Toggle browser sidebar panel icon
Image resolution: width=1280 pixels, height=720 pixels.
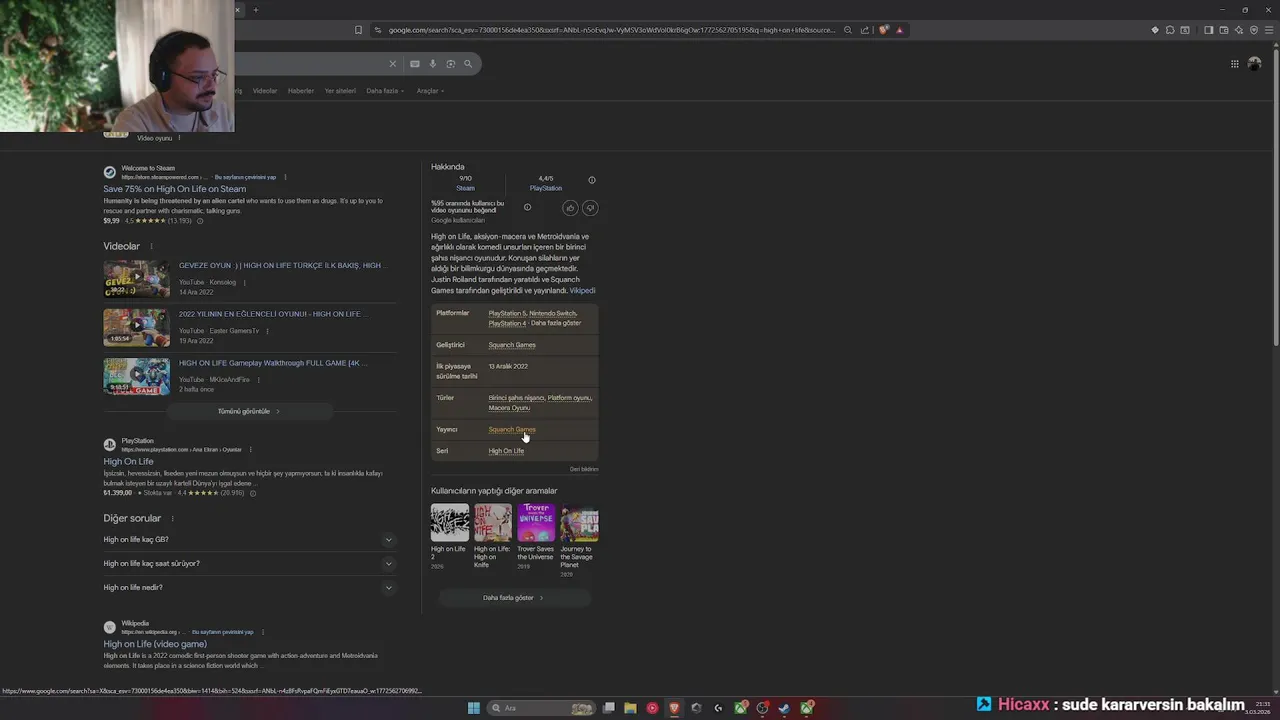pyautogui.click(x=1208, y=30)
